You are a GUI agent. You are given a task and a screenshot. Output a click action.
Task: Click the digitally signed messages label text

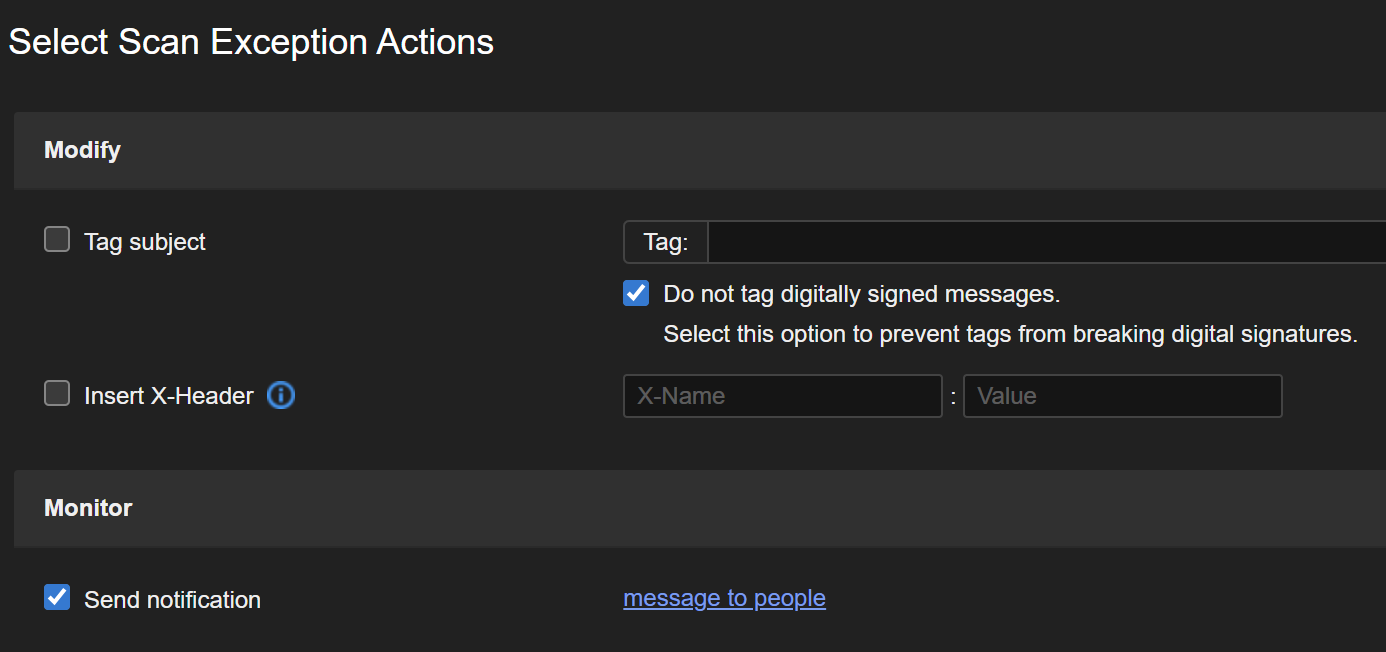coord(861,294)
